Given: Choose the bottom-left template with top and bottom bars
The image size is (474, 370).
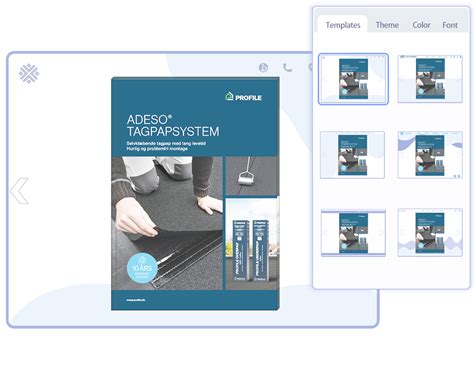Looking at the screenshot, I should coord(353,233).
